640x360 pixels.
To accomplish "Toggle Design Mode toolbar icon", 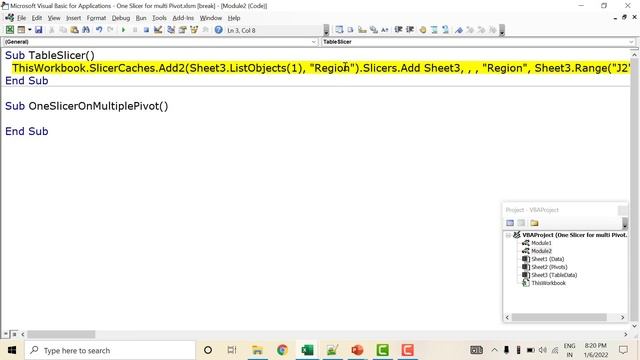I will click(158, 30).
